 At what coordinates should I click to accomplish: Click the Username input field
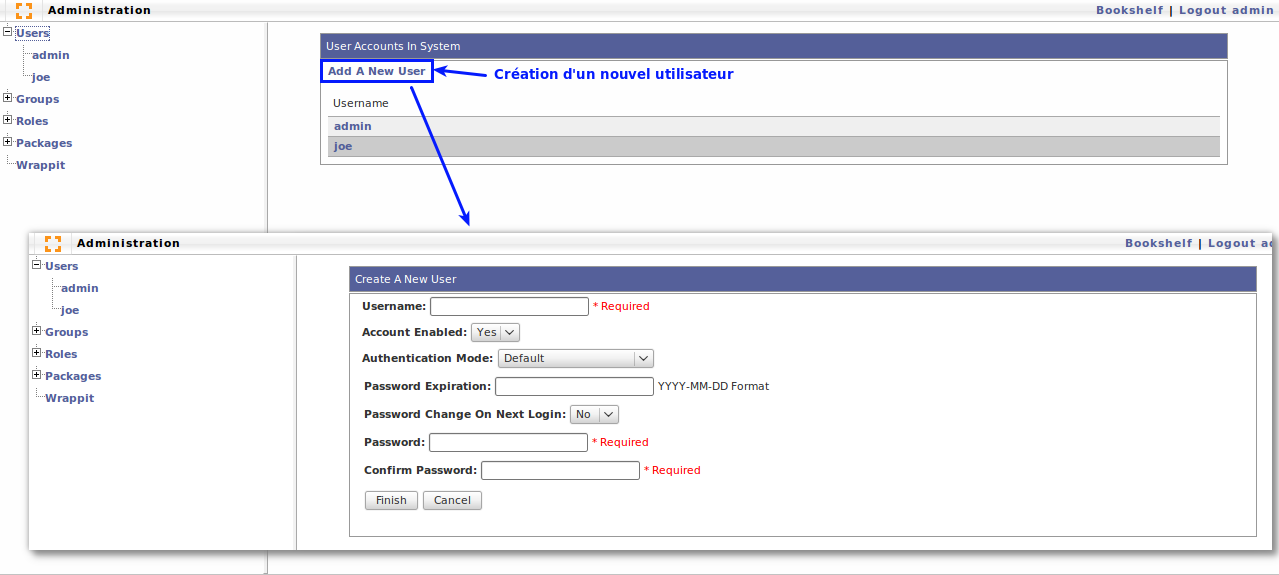[x=509, y=306]
